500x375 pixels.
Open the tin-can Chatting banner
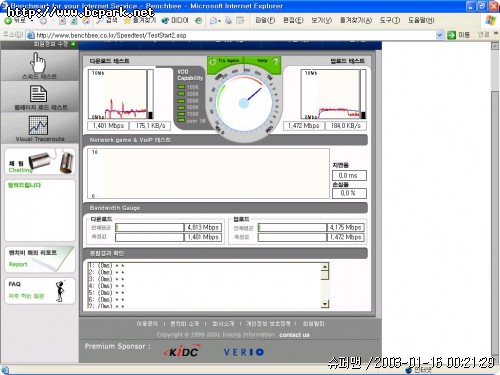click(x=40, y=162)
